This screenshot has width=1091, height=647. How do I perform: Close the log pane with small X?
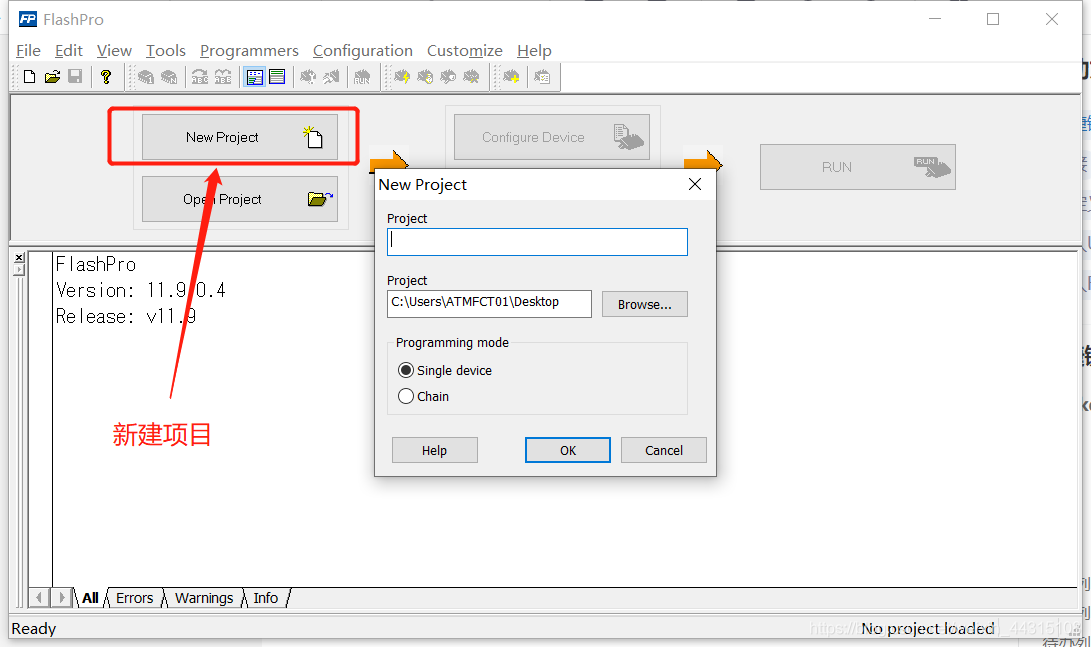(19, 257)
